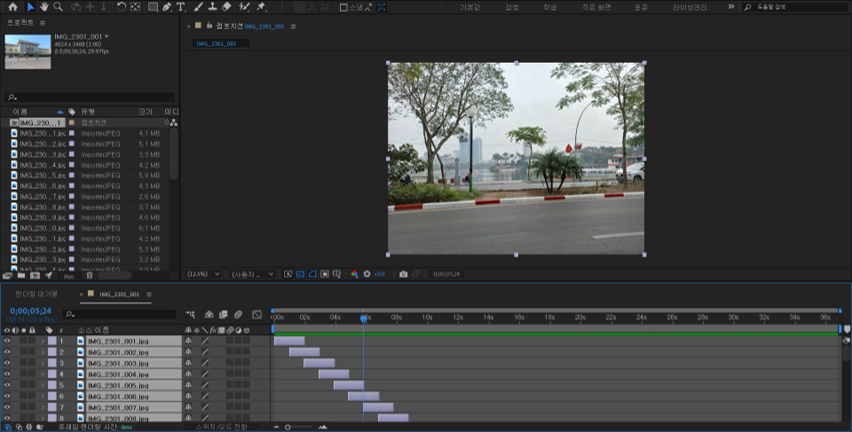852x432 pixels.
Task: Hide layer IMG_2301_007.jpg with eye icon
Action: (7, 408)
